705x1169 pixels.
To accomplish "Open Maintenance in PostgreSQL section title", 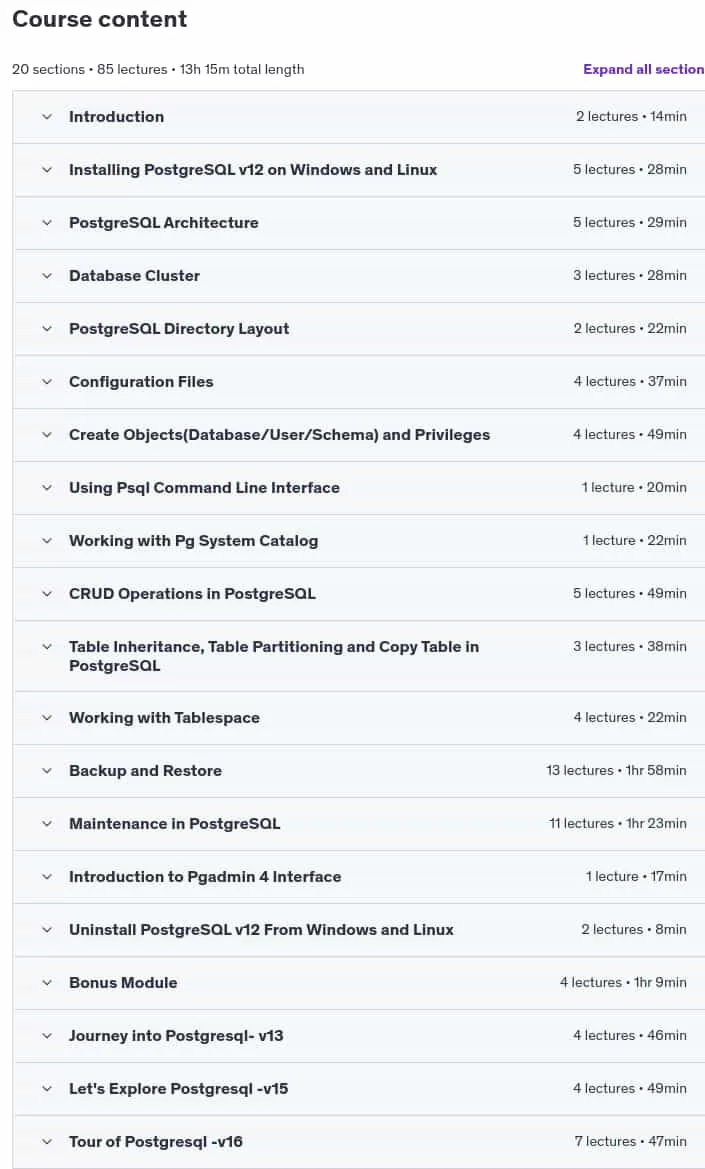I will coord(174,824).
